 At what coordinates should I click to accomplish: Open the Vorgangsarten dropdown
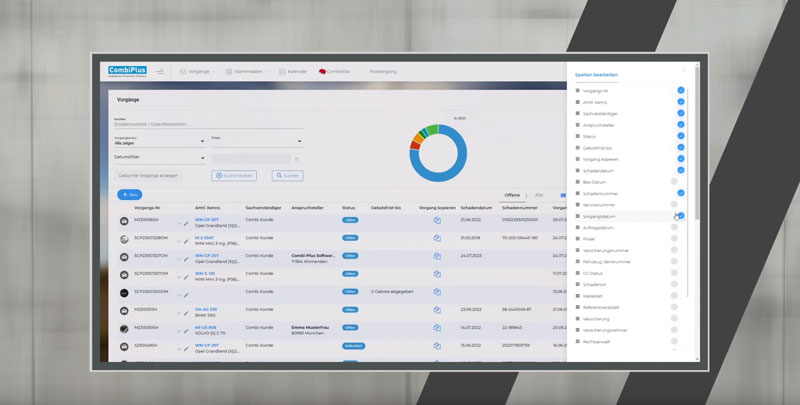click(160, 143)
